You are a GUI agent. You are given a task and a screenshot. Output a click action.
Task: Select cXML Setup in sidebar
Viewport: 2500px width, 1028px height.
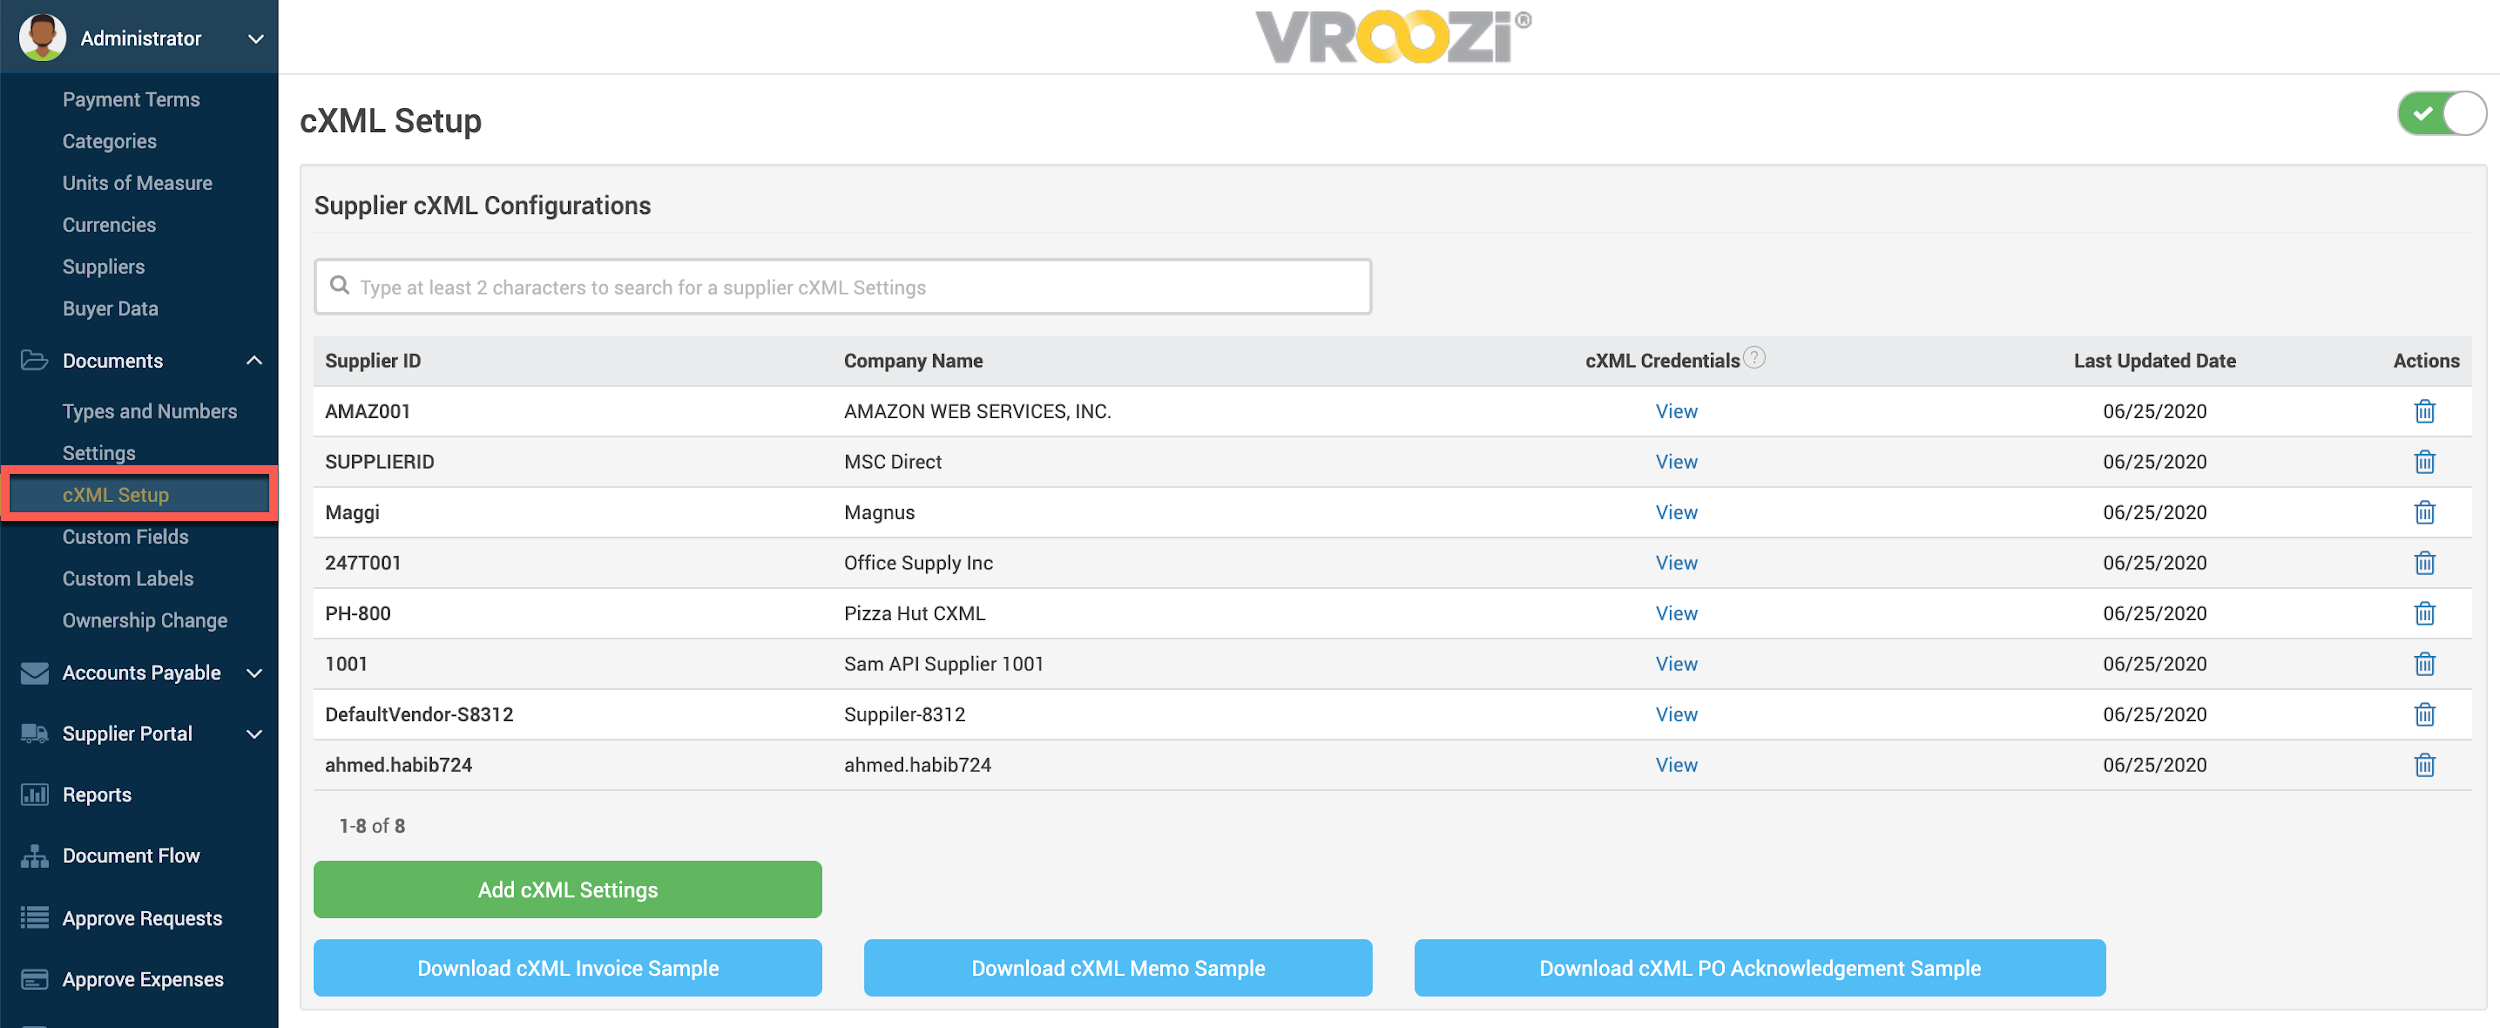(x=140, y=494)
